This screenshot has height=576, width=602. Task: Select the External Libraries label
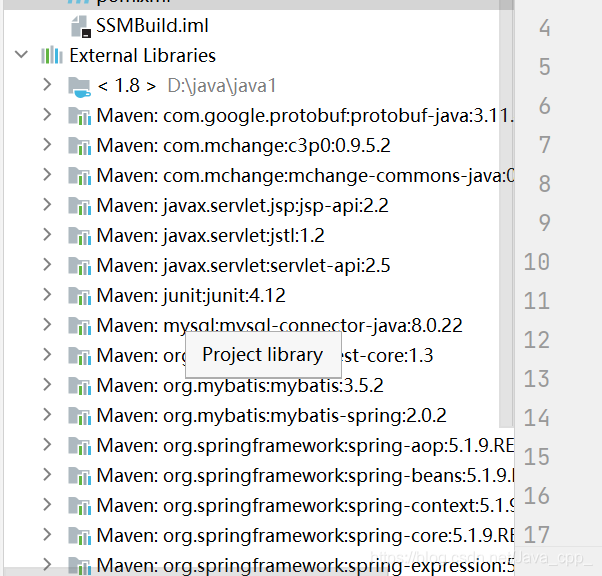click(x=142, y=55)
